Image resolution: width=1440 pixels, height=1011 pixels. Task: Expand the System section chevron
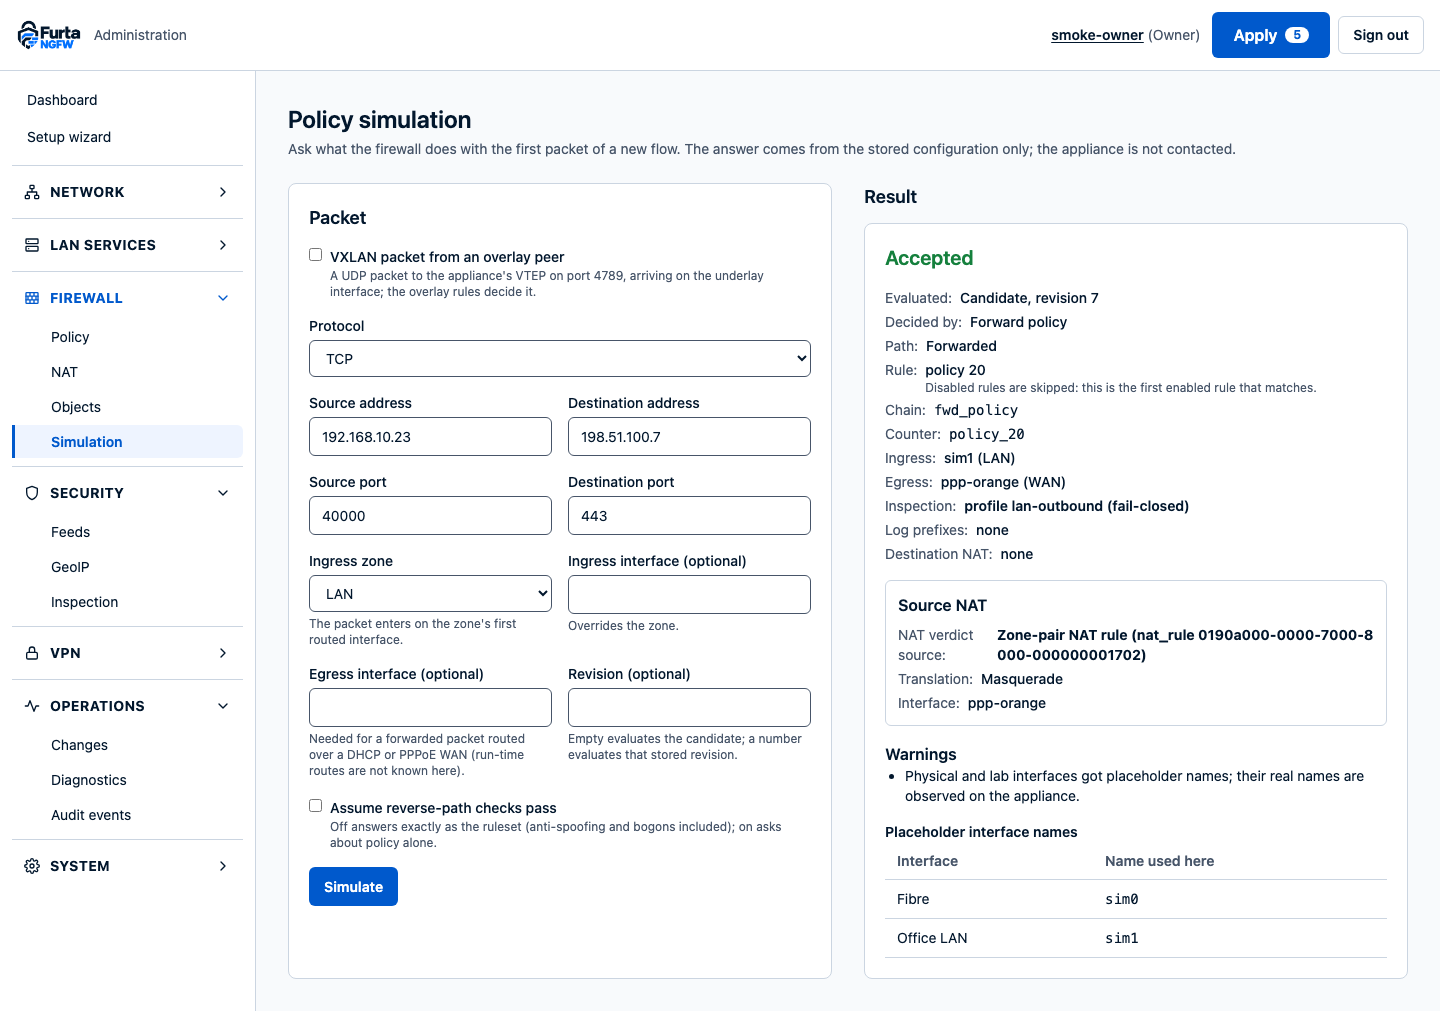[223, 866]
